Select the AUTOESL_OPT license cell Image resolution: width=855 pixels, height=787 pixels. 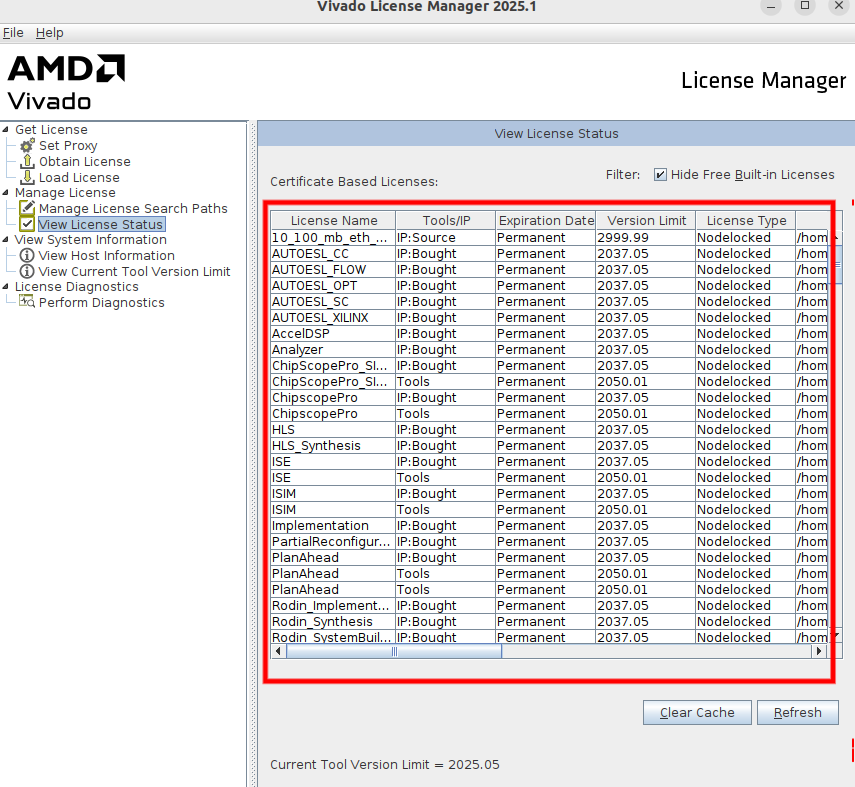333,285
